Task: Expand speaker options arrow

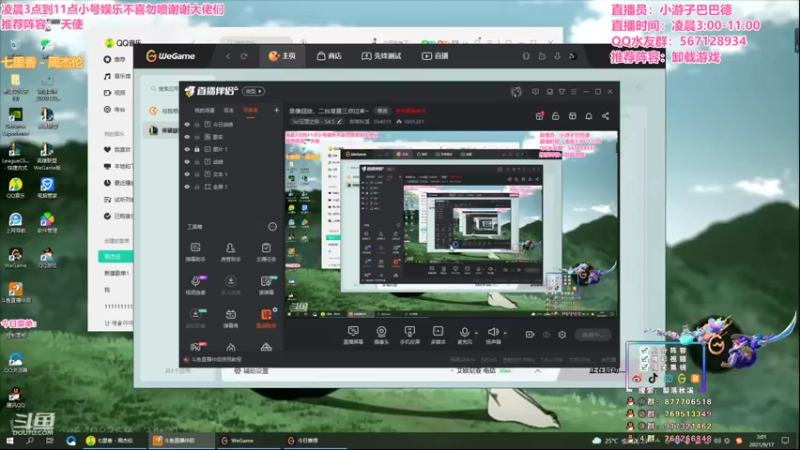Action: click(x=505, y=333)
